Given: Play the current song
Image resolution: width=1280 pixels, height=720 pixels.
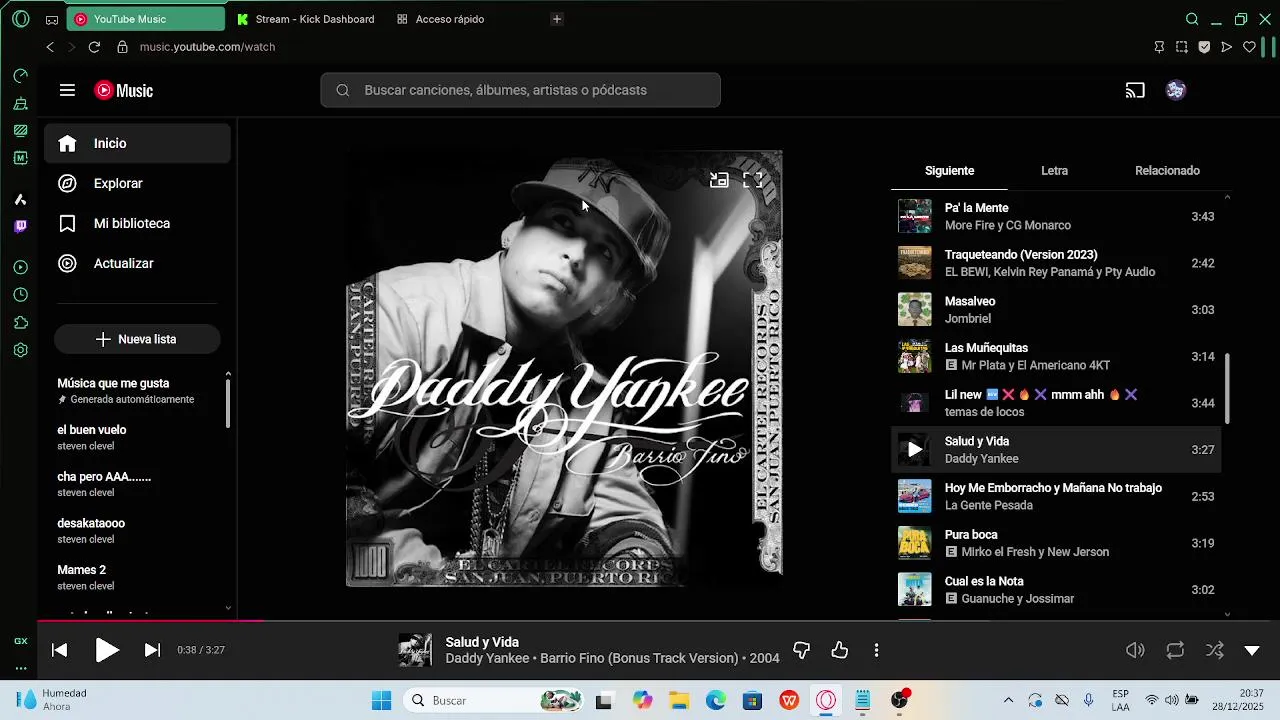Looking at the screenshot, I should click(x=107, y=650).
